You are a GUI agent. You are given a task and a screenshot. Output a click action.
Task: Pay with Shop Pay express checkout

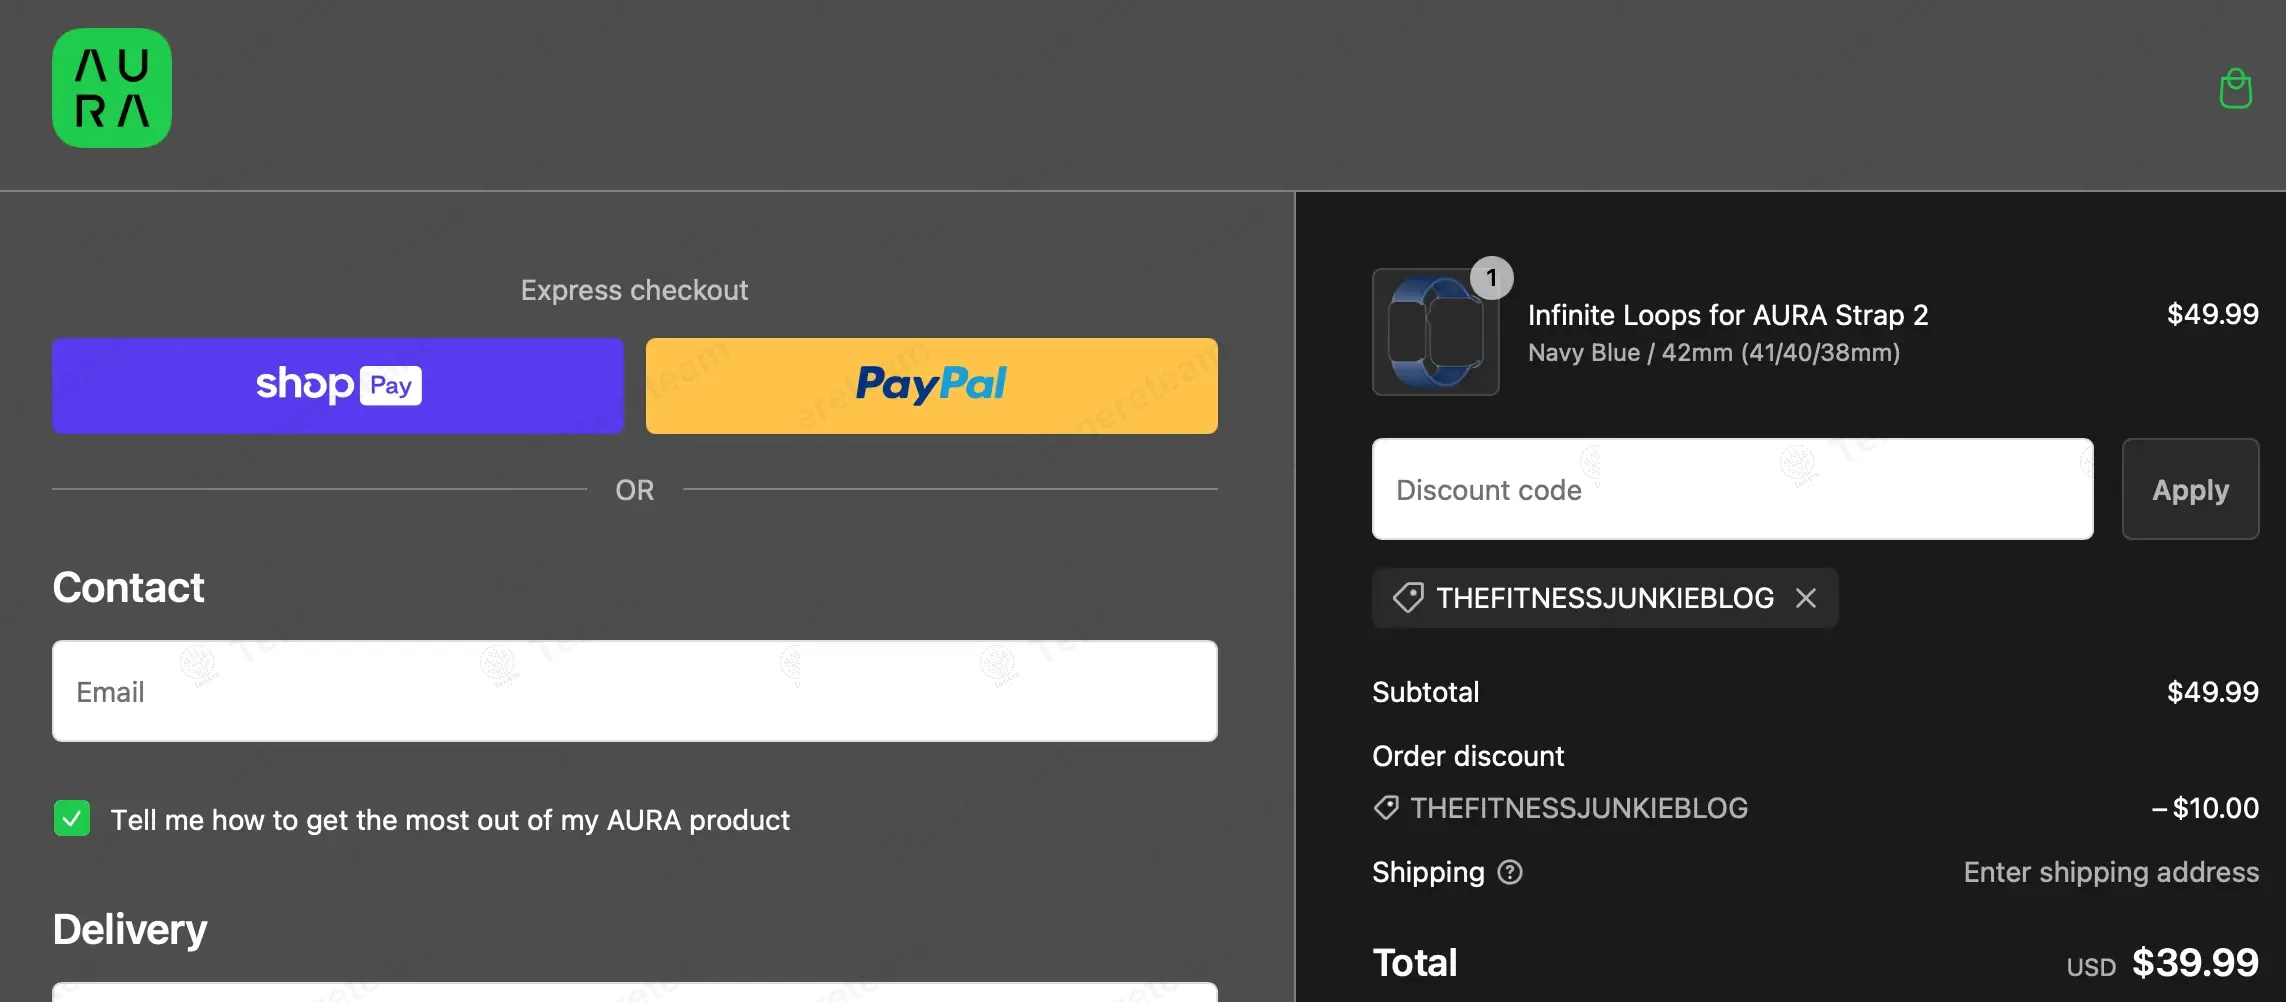(338, 386)
